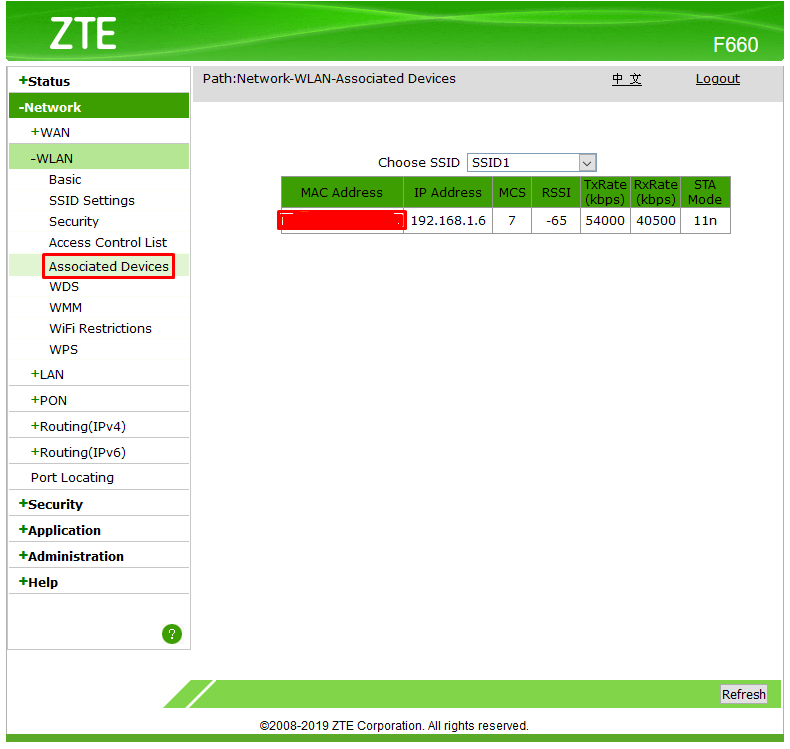
Task: Open SSID Settings page
Action: point(92,200)
